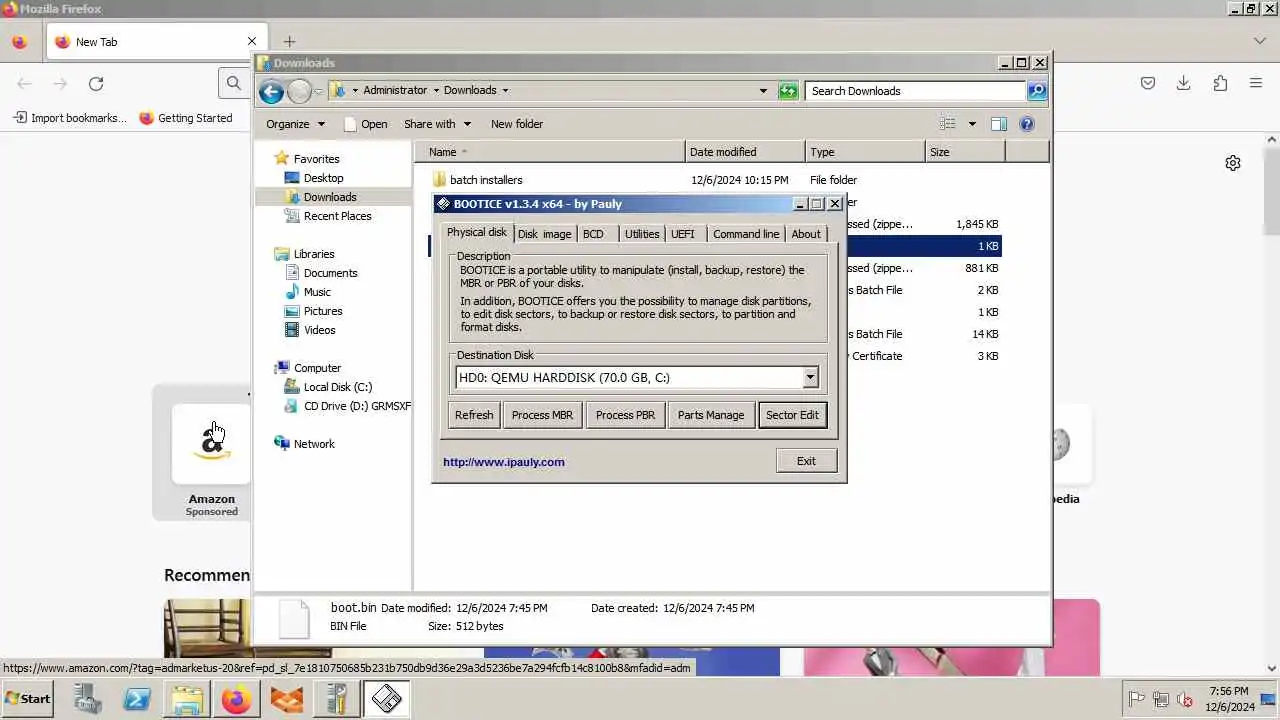Open the Documents library
This screenshot has height=720, width=1280.
[330, 273]
